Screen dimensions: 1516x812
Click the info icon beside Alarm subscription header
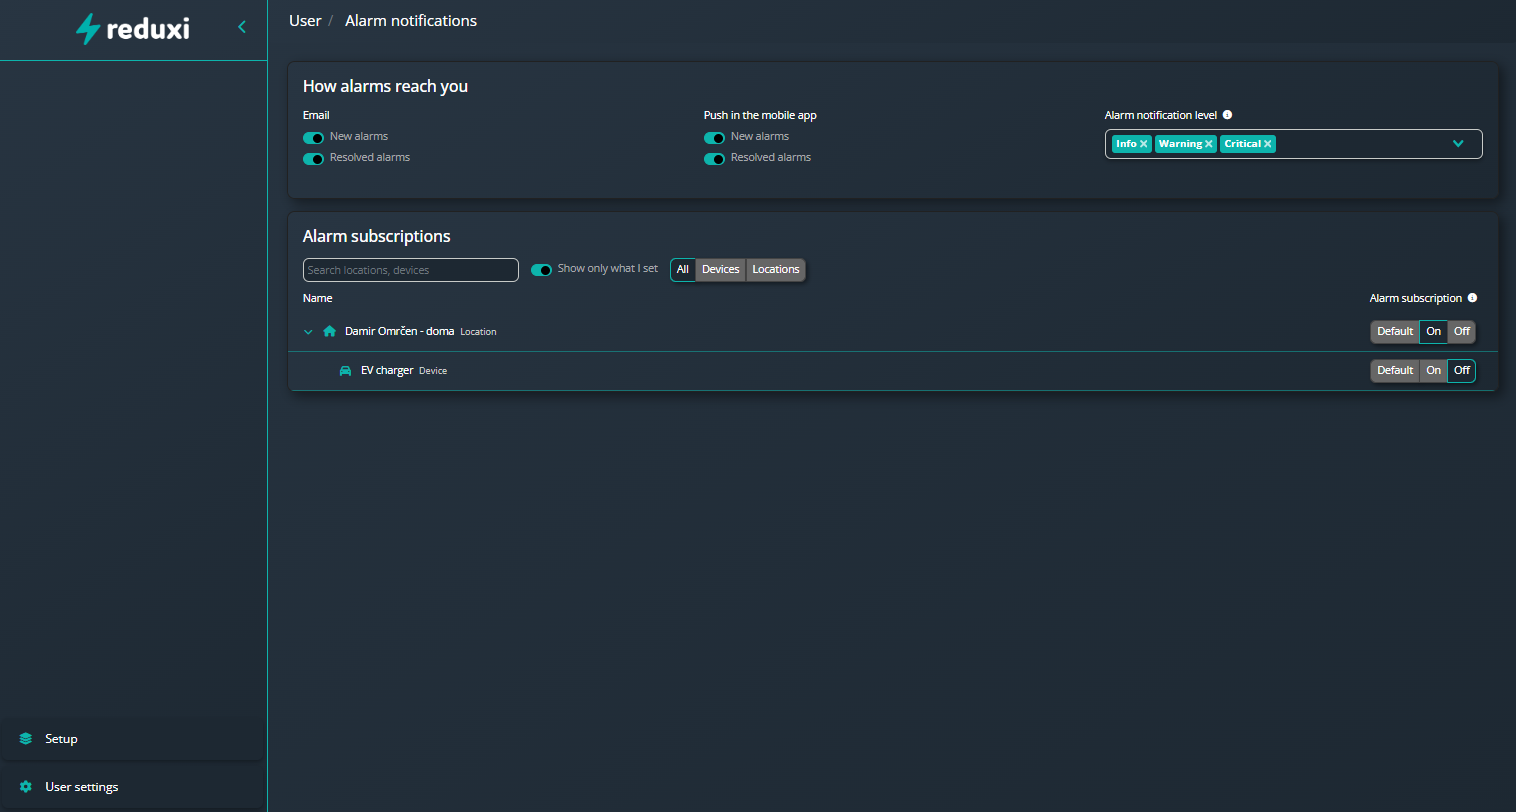pyautogui.click(x=1472, y=298)
